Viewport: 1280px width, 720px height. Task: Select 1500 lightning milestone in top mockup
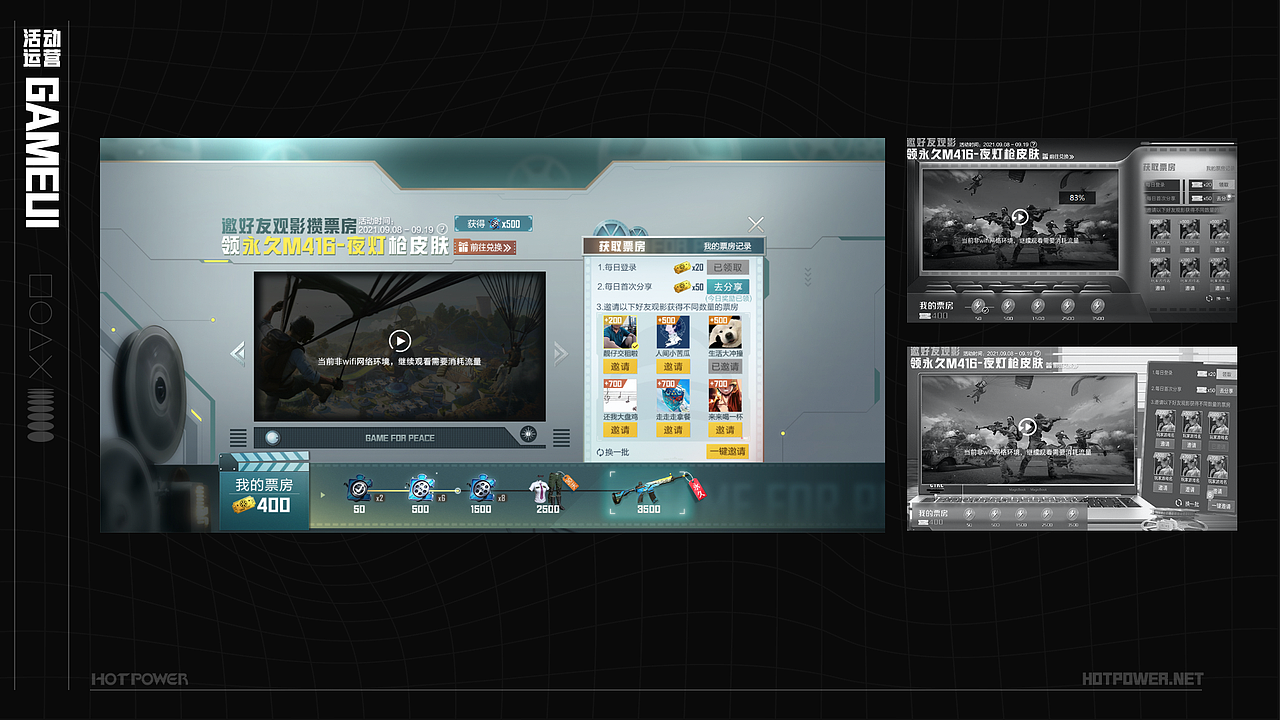1038,306
